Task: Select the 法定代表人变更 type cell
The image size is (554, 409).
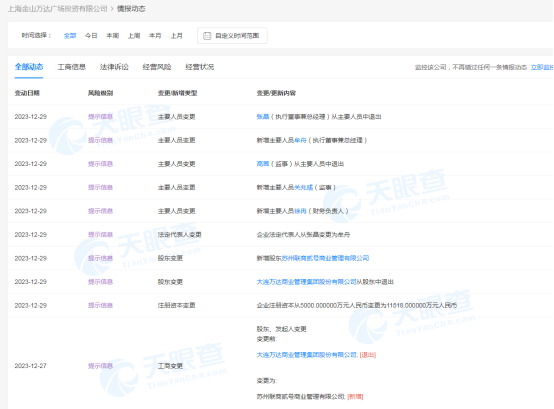Action: (x=179, y=235)
